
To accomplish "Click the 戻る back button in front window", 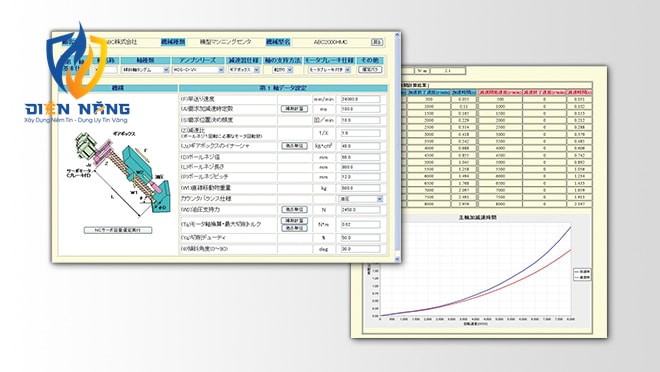I will point(377,42).
